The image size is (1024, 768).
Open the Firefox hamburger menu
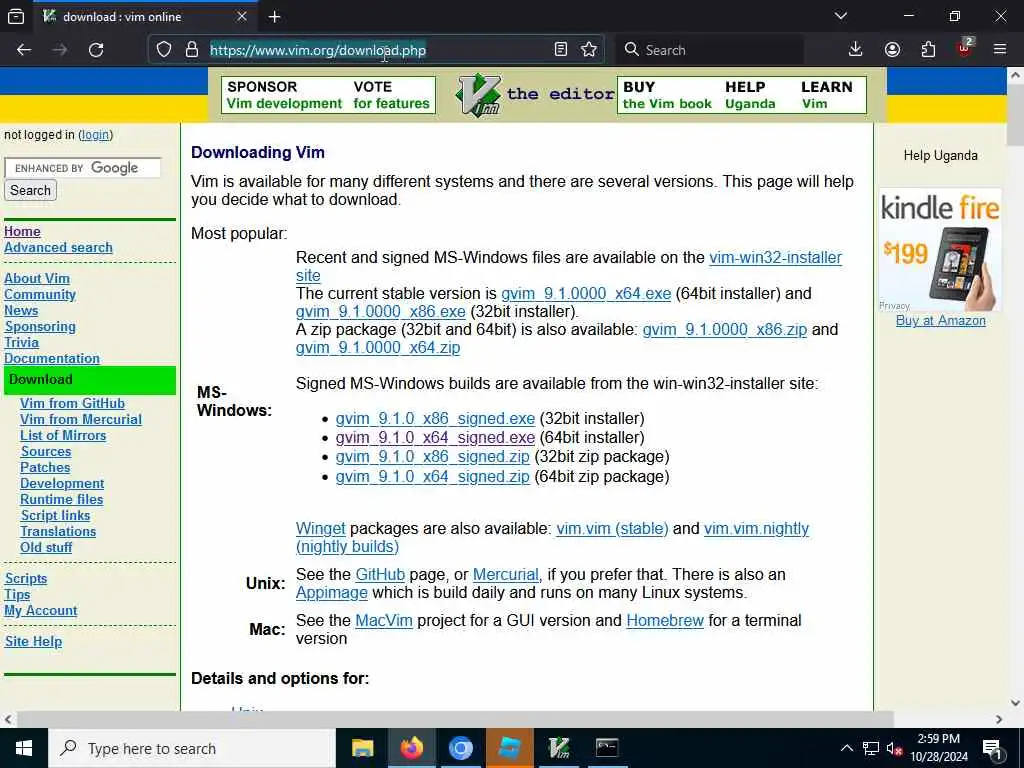point(1000,50)
